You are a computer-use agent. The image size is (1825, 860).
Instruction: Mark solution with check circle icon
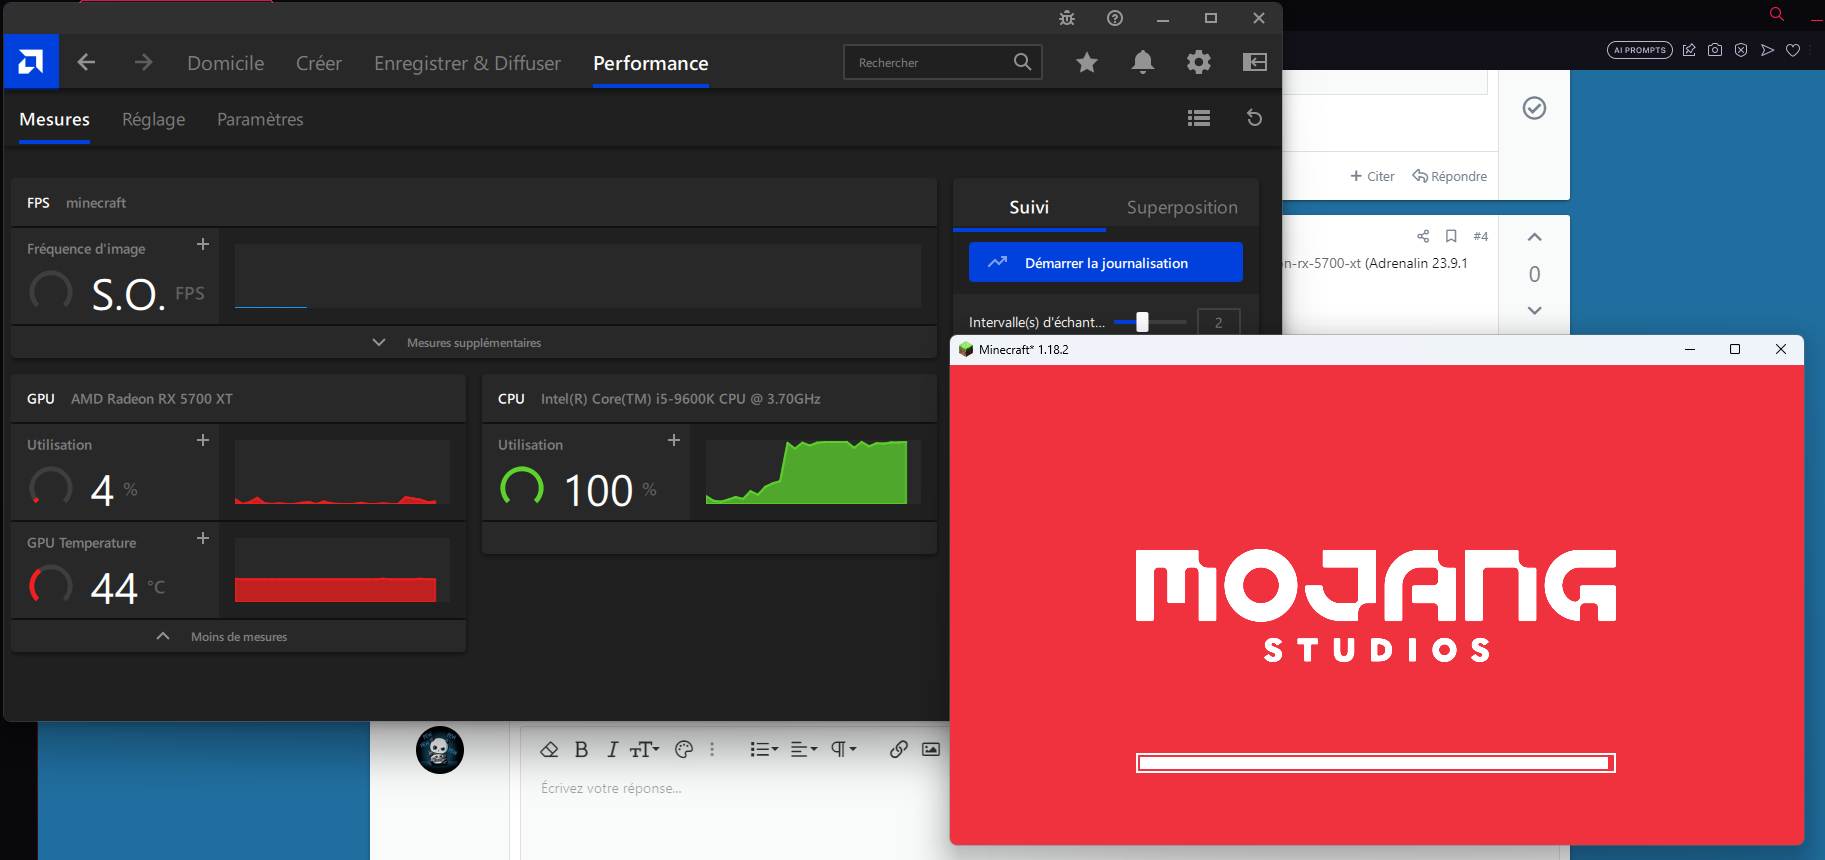click(1534, 108)
